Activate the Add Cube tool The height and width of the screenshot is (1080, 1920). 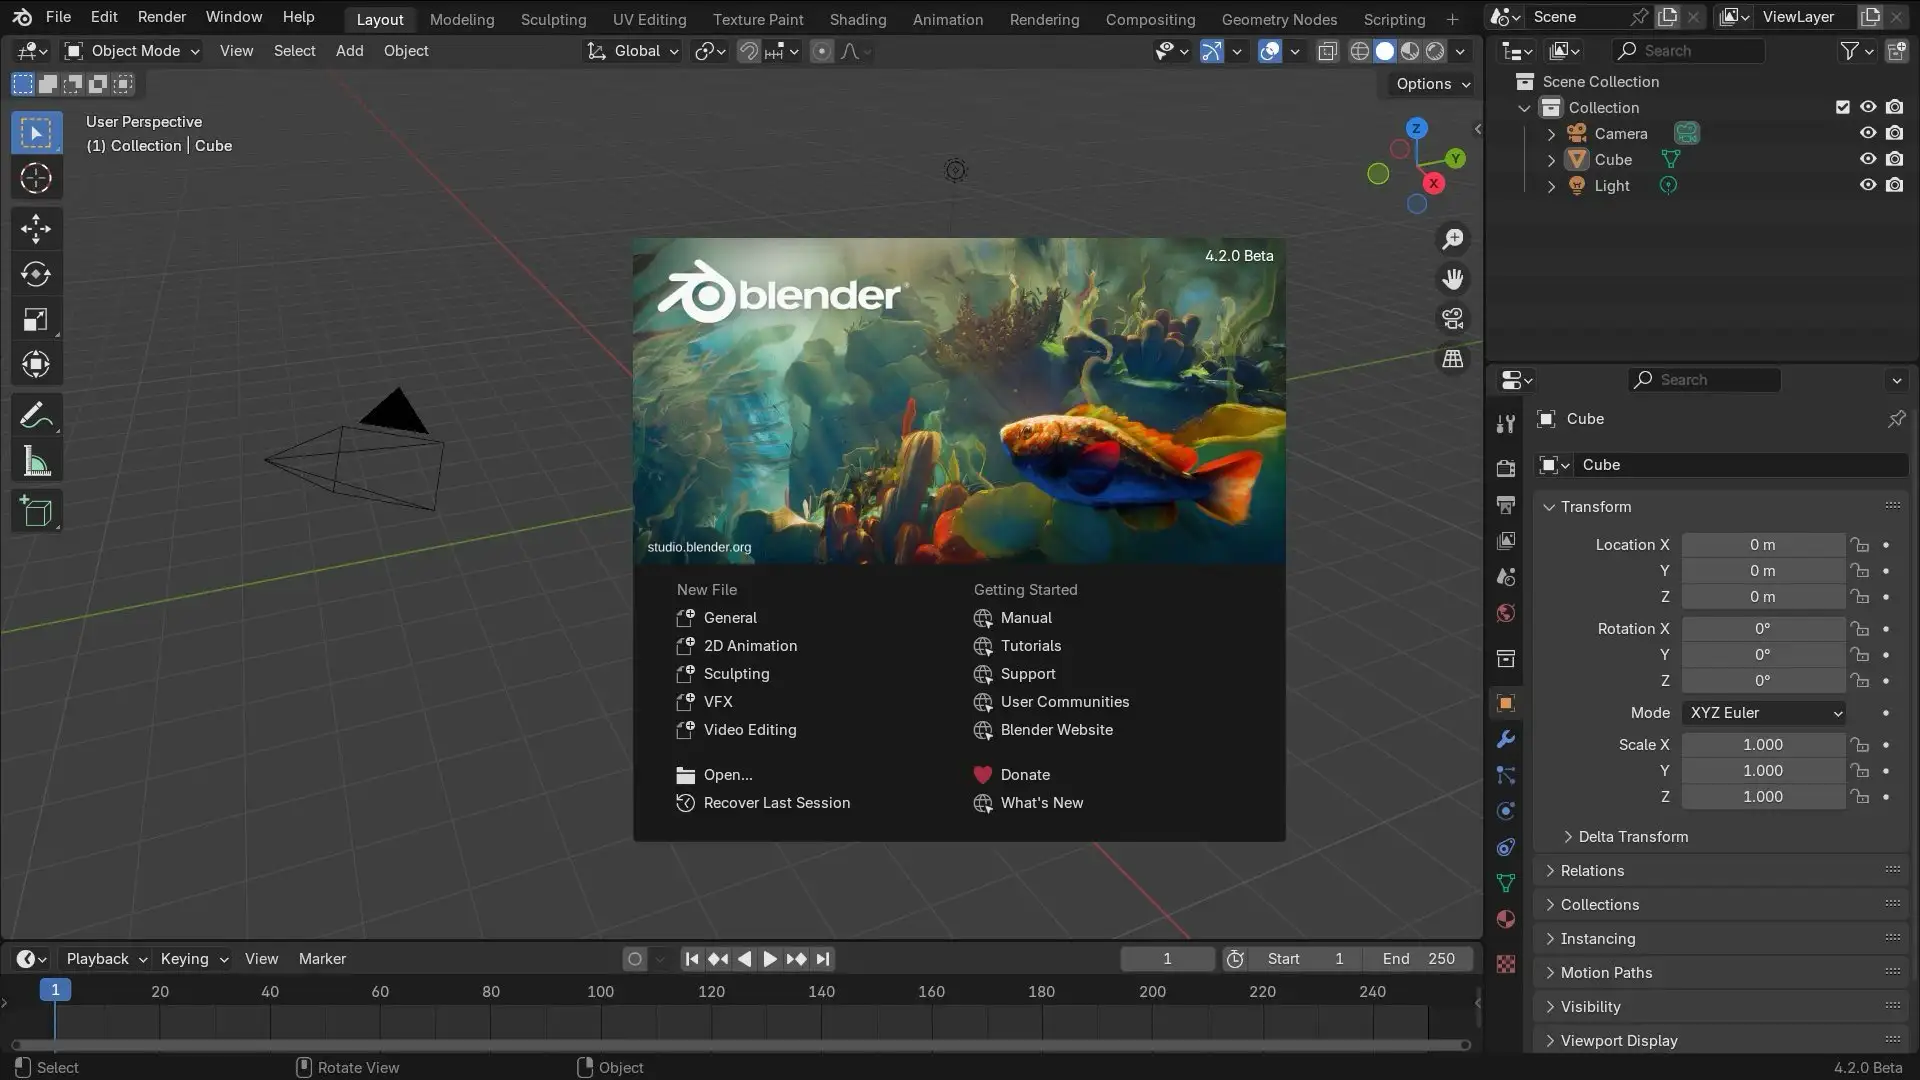click(36, 511)
